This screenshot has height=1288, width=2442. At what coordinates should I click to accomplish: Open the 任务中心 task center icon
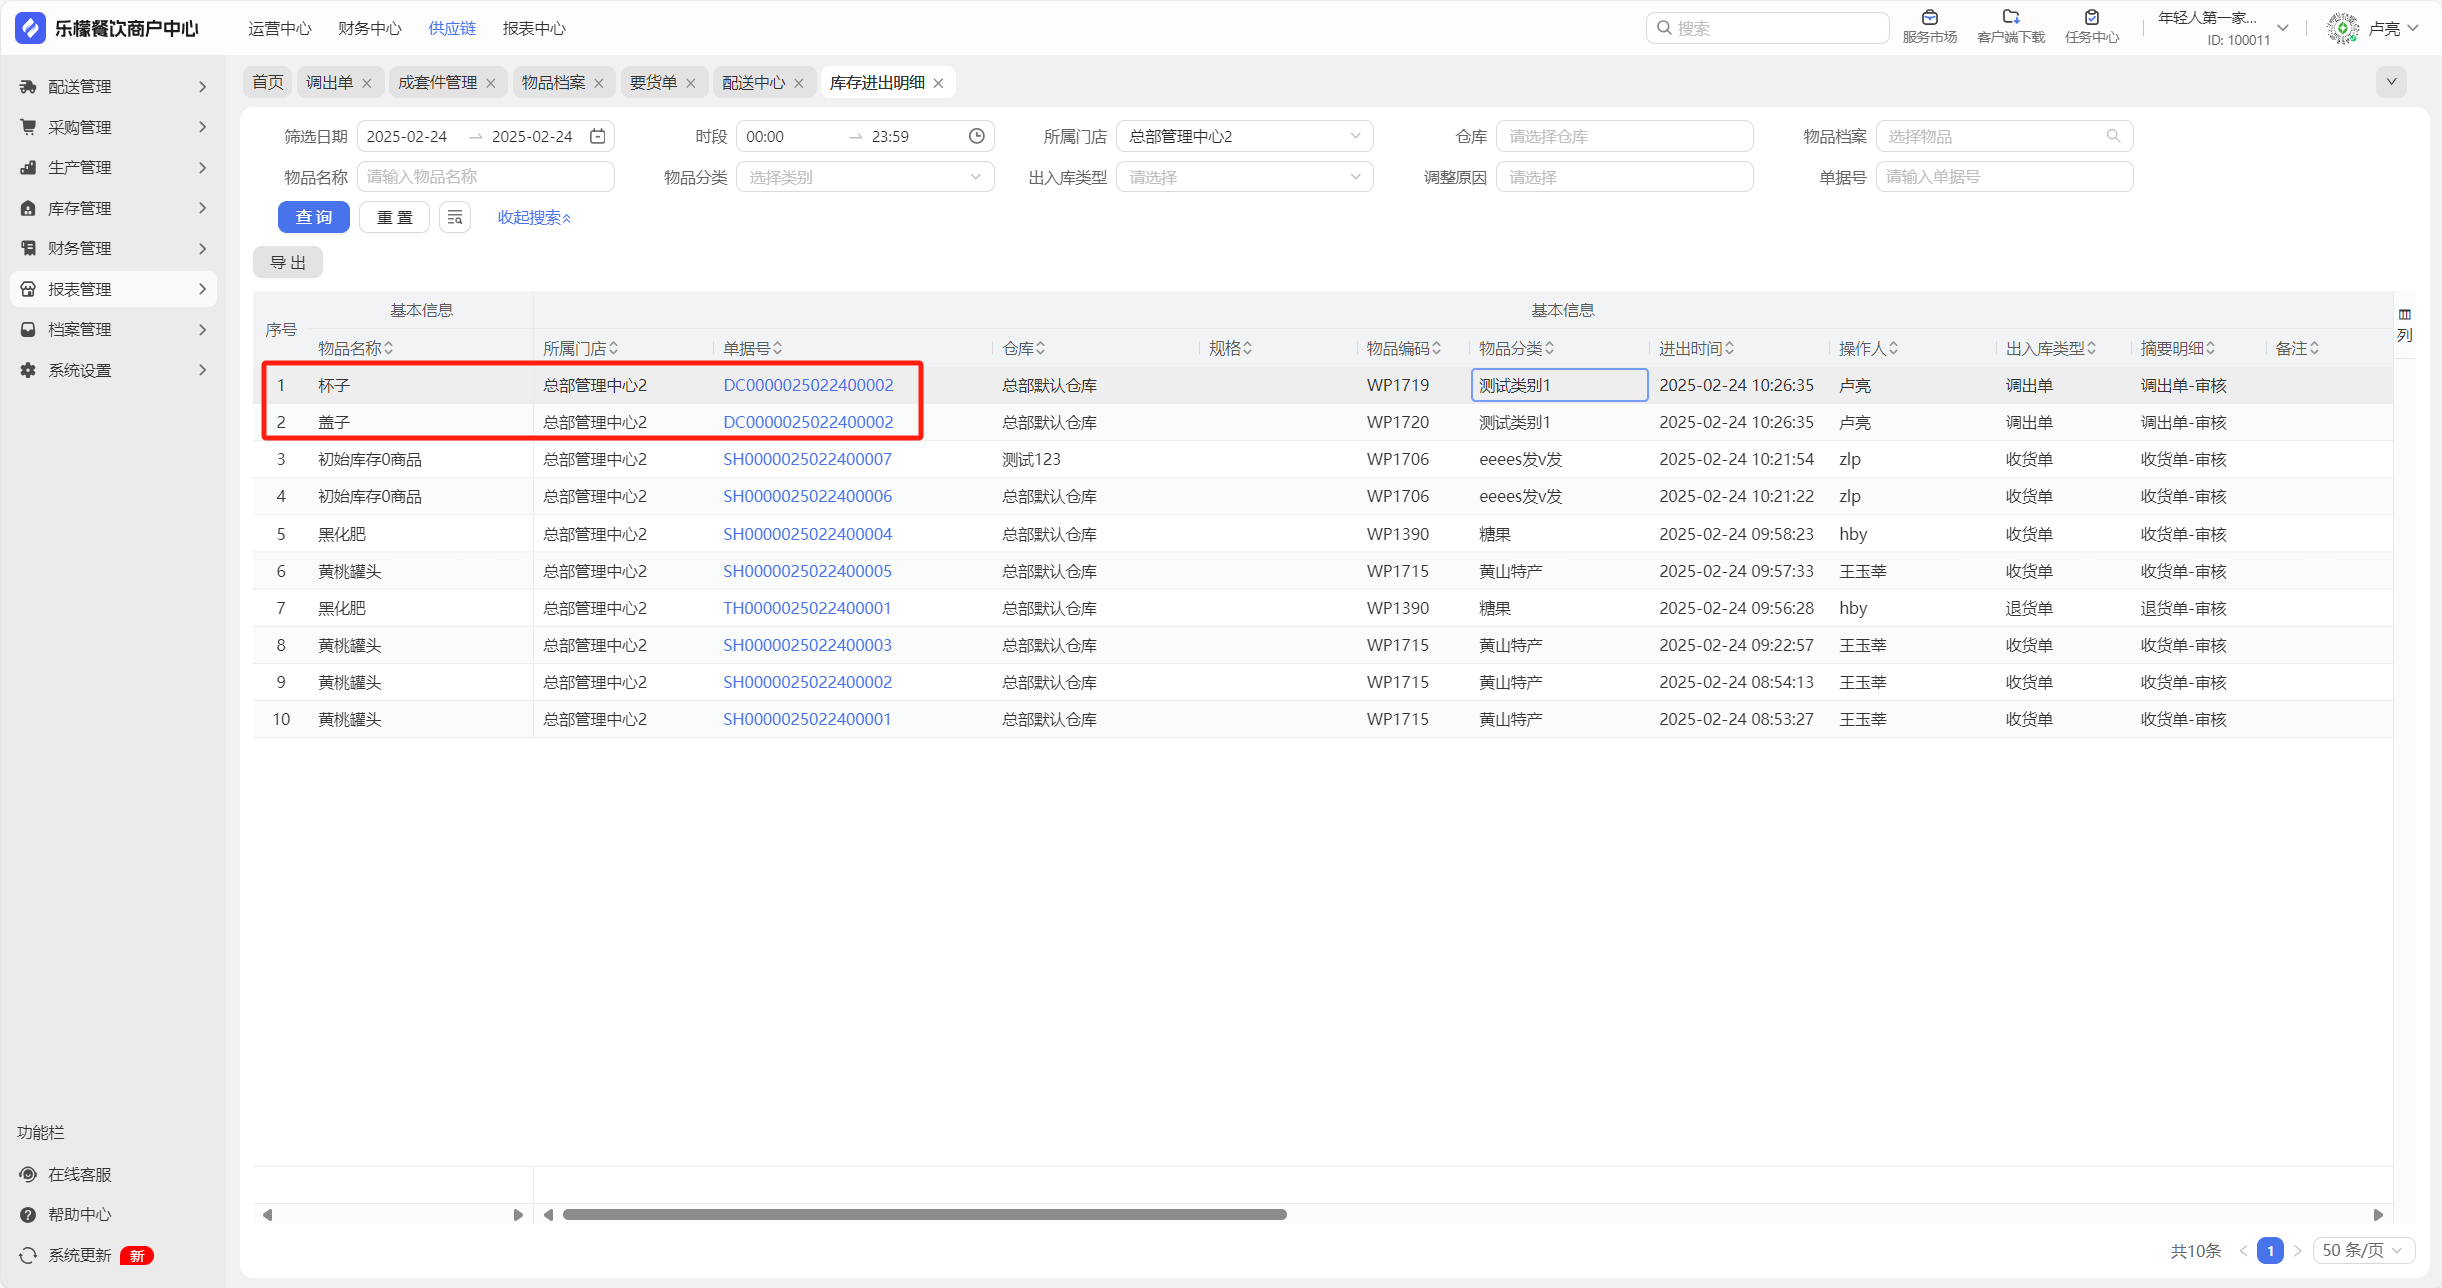2091,18
